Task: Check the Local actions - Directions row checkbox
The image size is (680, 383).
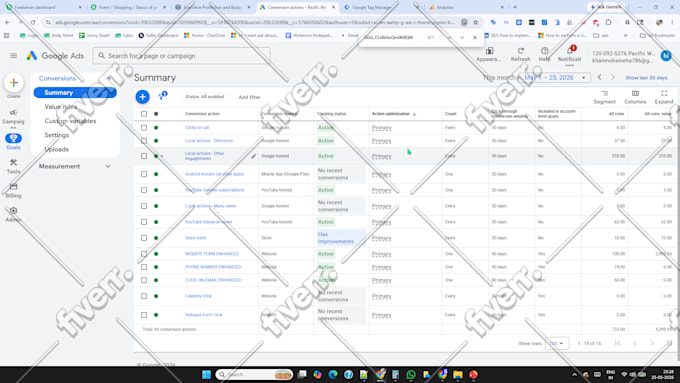Action: point(144,141)
